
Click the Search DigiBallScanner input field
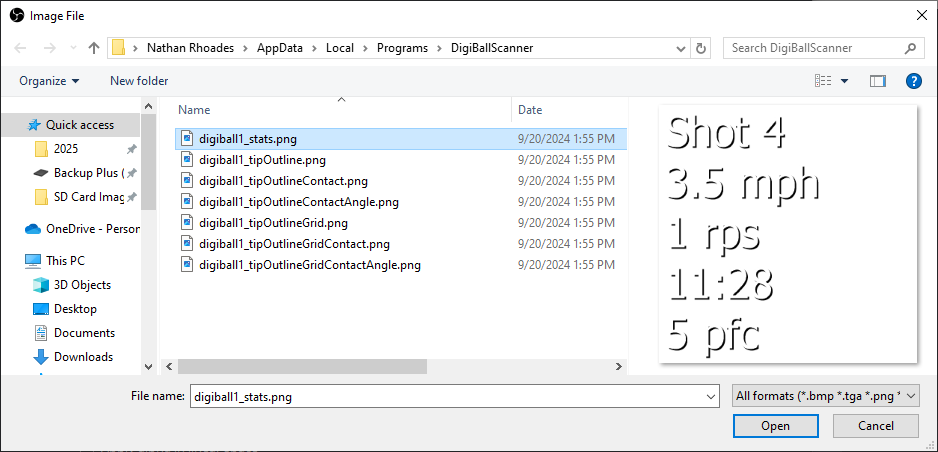pos(815,48)
